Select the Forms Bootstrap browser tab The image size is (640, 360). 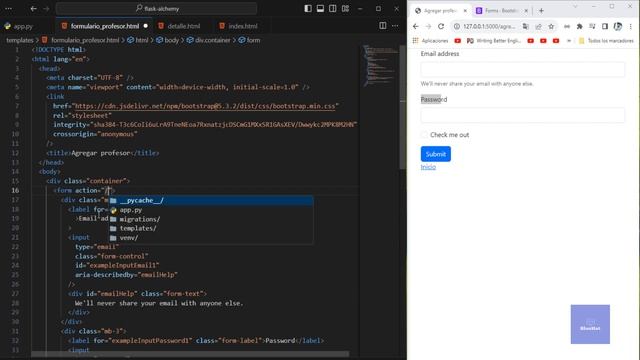click(x=502, y=11)
